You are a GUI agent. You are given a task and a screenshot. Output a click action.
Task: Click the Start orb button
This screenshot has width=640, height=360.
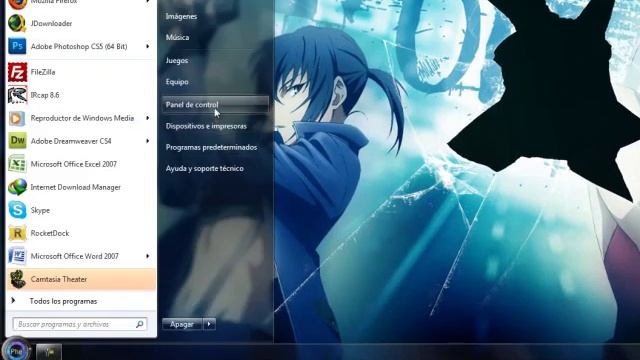(16, 350)
